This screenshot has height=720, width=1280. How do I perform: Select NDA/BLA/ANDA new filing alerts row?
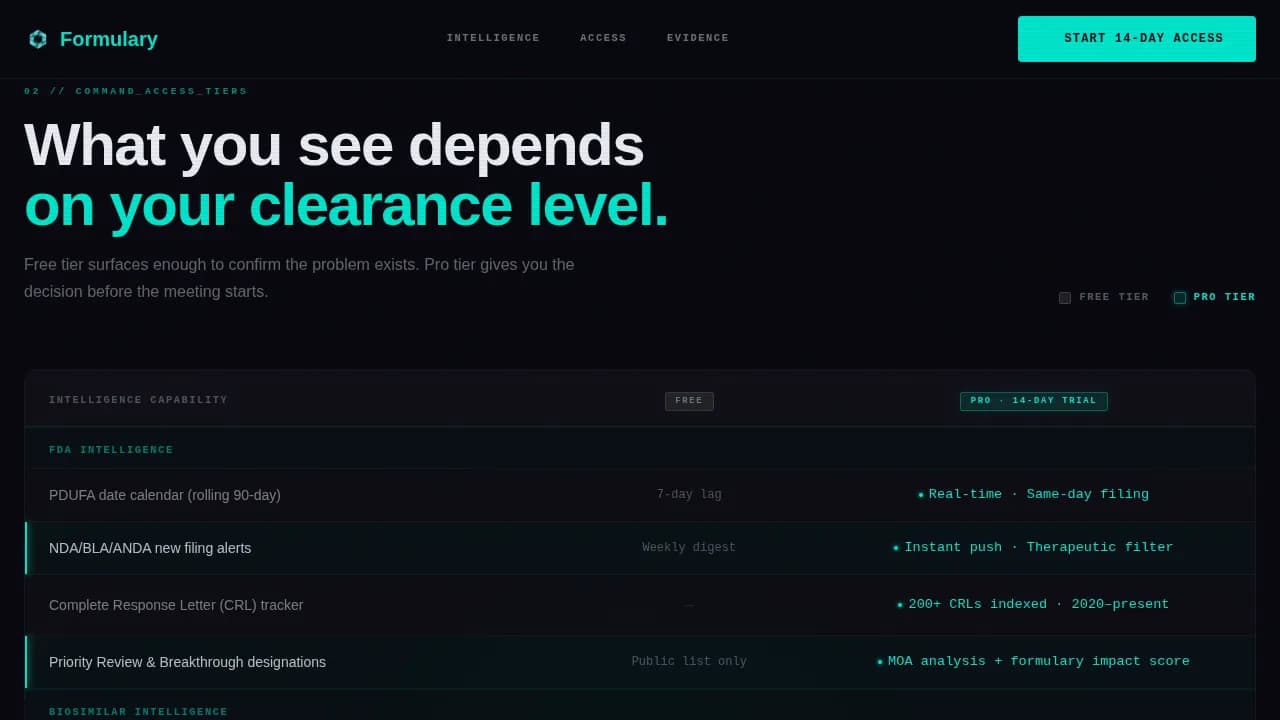pos(640,548)
